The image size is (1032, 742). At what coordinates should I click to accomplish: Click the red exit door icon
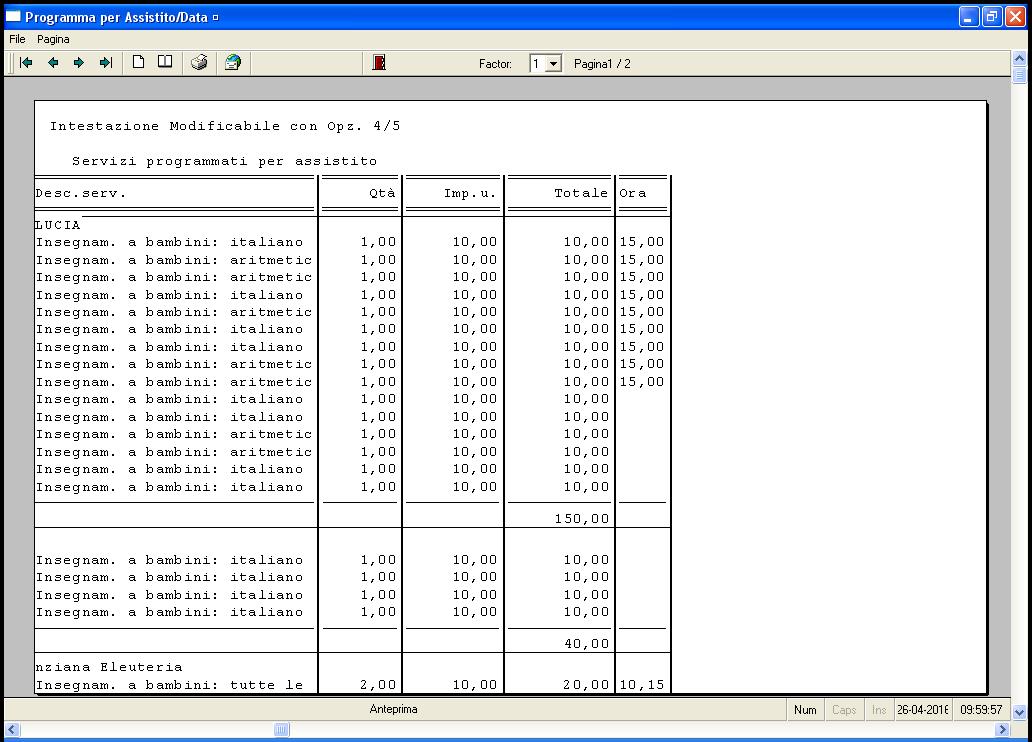click(x=379, y=63)
